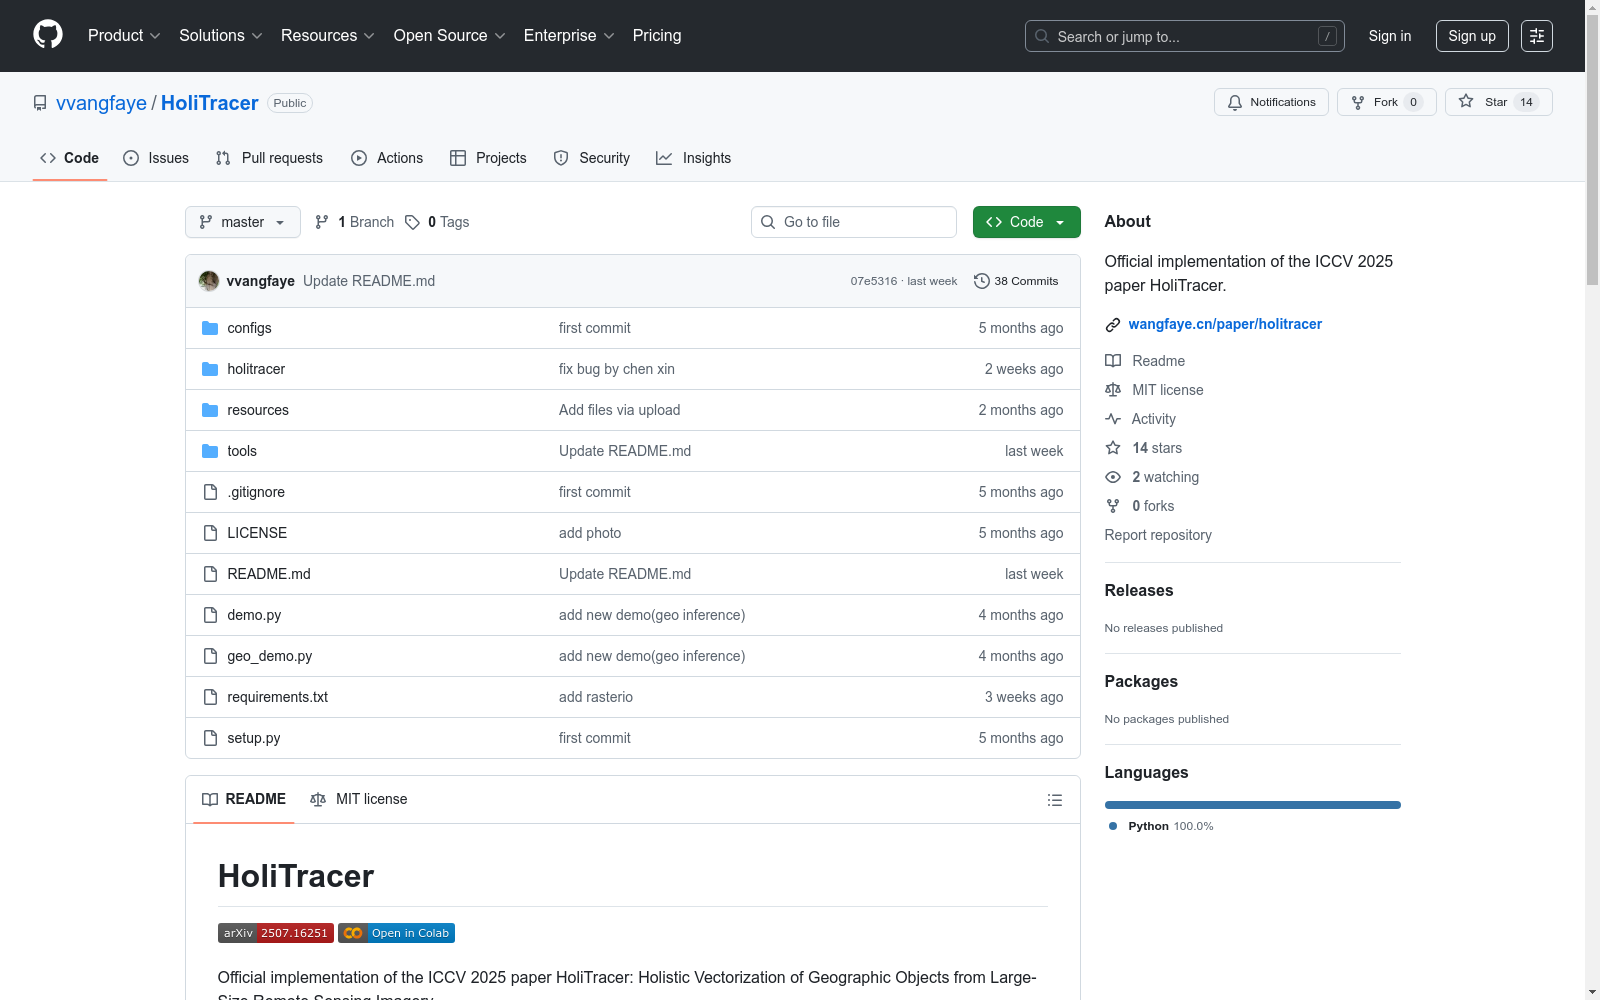Expand the Enterprise menu

click(569, 36)
